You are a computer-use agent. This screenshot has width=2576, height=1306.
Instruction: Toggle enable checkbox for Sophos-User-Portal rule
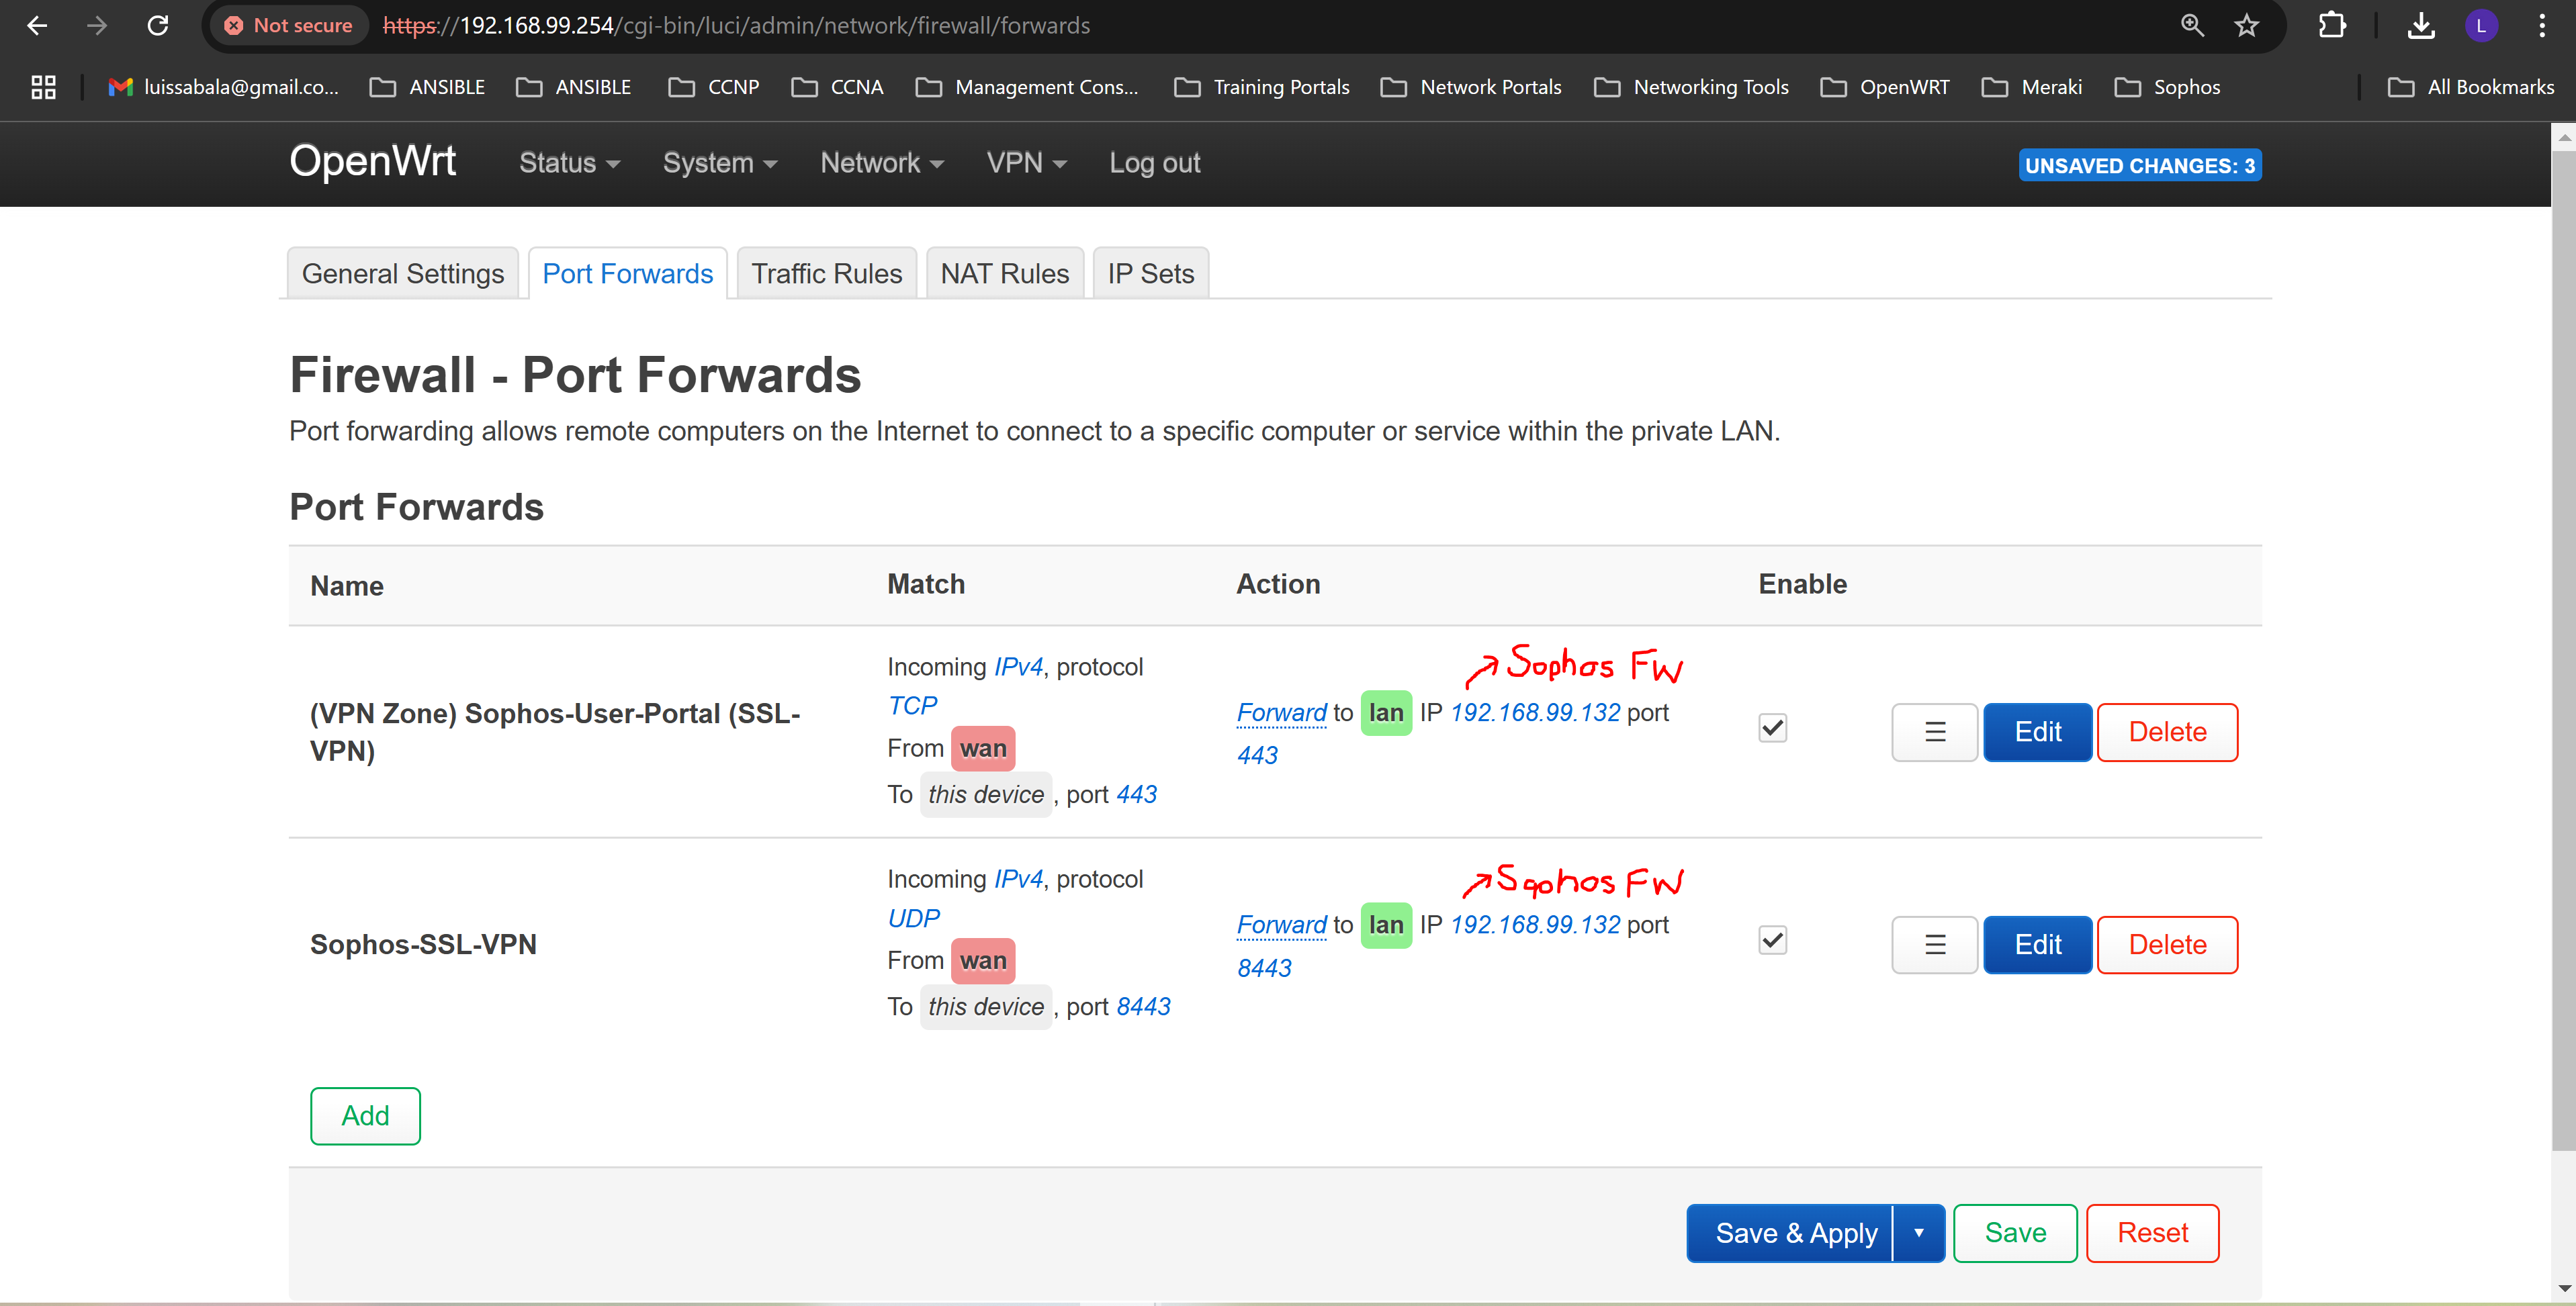point(1772,728)
